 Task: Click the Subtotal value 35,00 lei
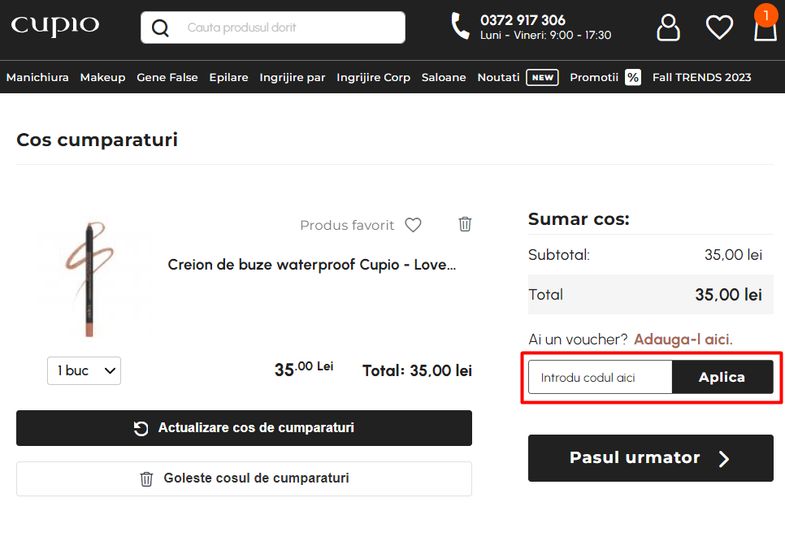coord(733,255)
